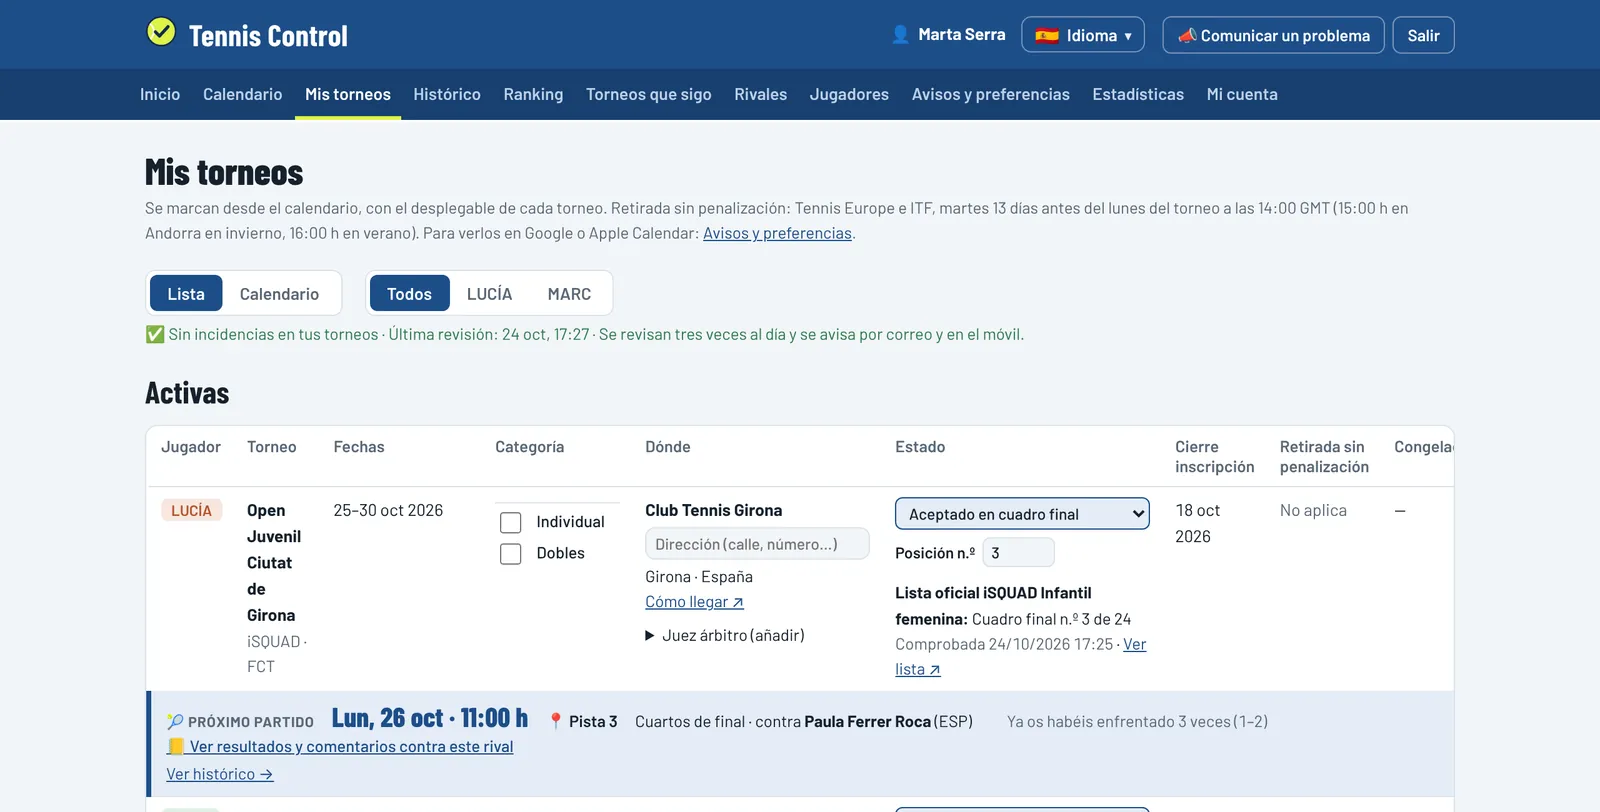Viewport: 1600px width, 812px height.
Task: Click the Marta Serra user name
Action: [x=962, y=35]
